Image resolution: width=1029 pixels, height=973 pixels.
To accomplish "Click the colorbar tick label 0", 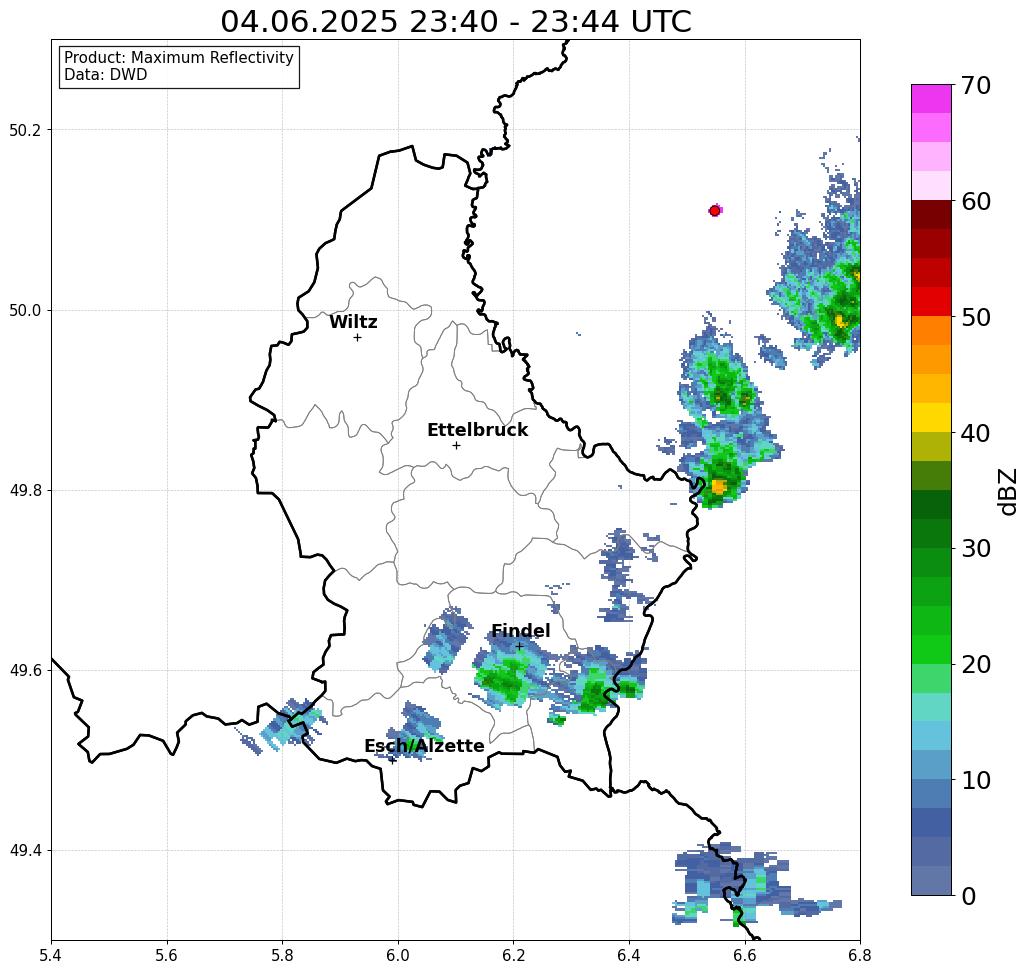I will pyautogui.click(x=968, y=896).
